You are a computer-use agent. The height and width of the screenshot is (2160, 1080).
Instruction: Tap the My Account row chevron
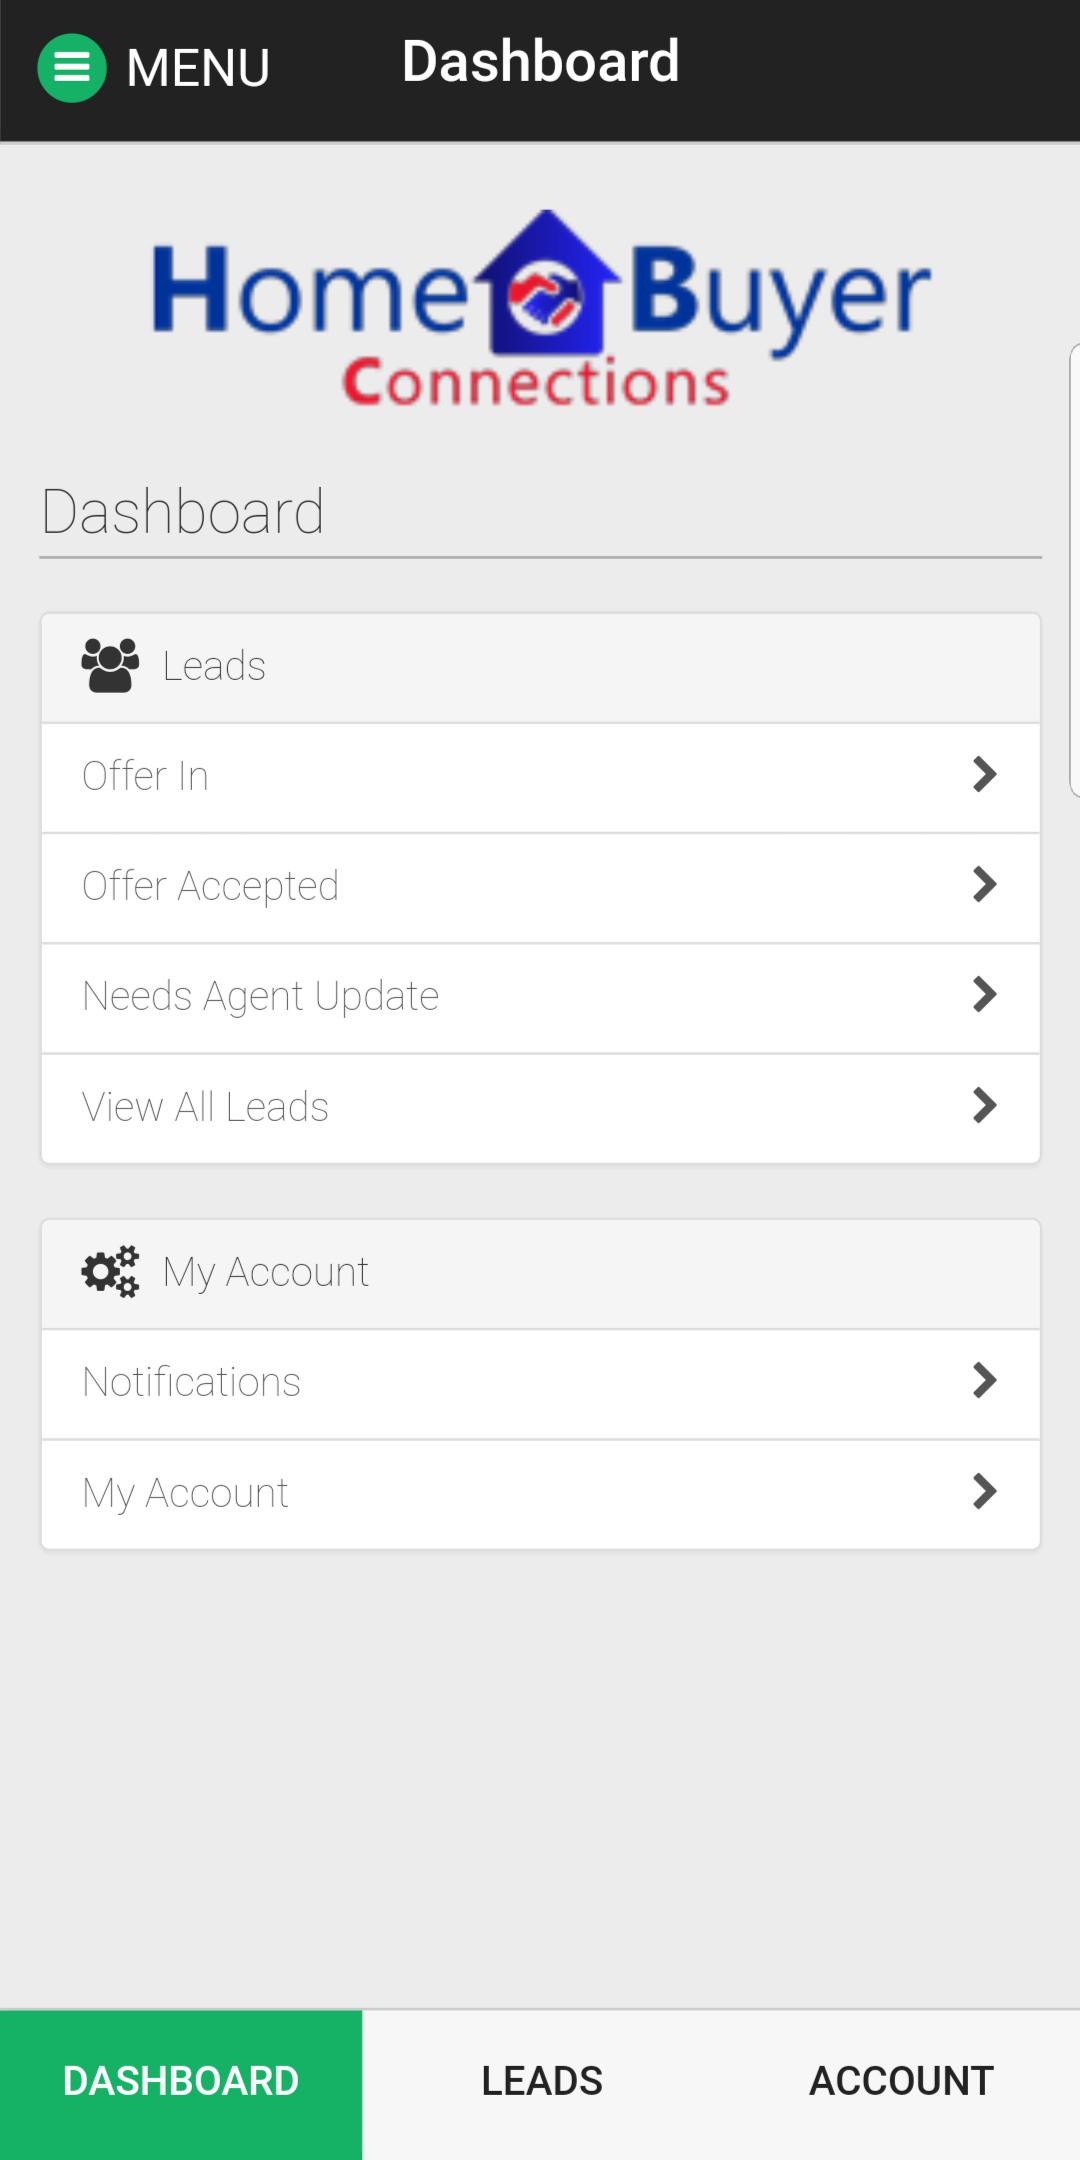(984, 1492)
